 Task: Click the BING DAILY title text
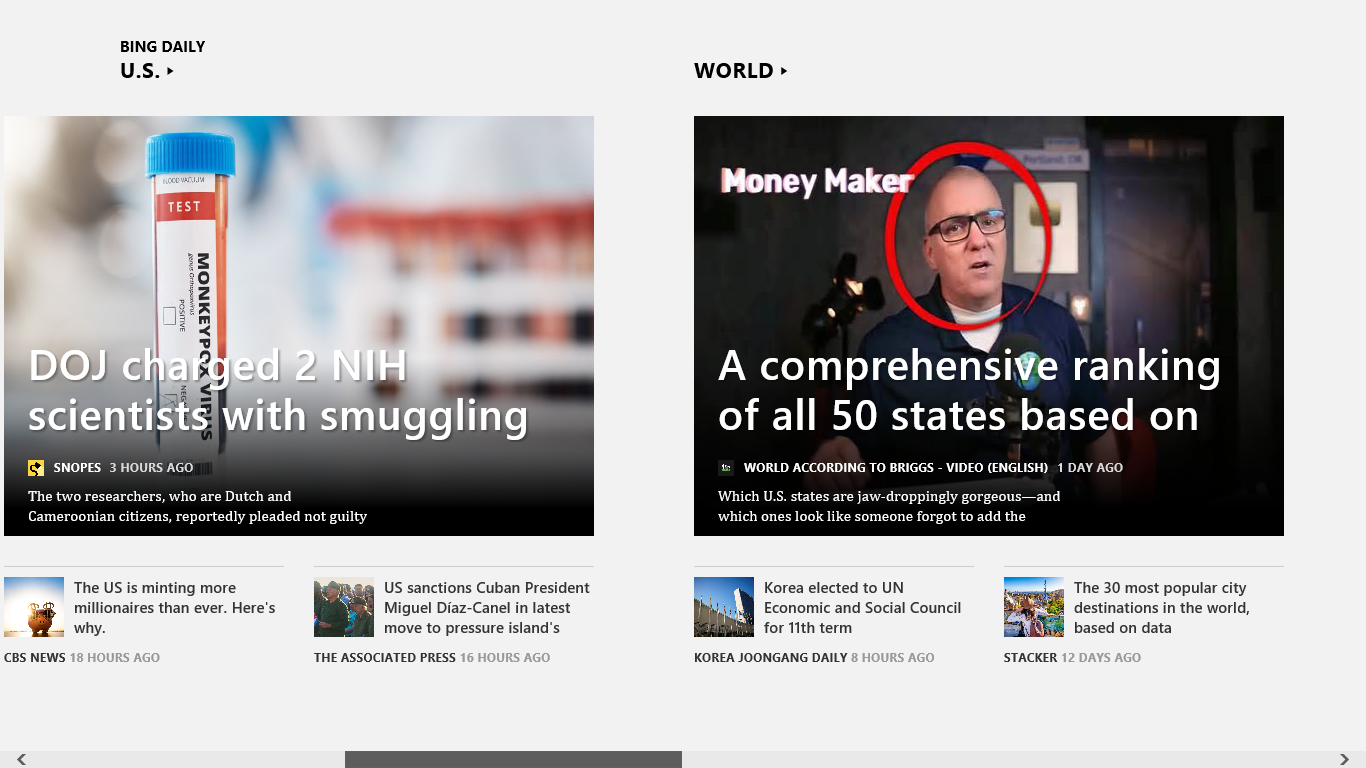click(x=162, y=46)
